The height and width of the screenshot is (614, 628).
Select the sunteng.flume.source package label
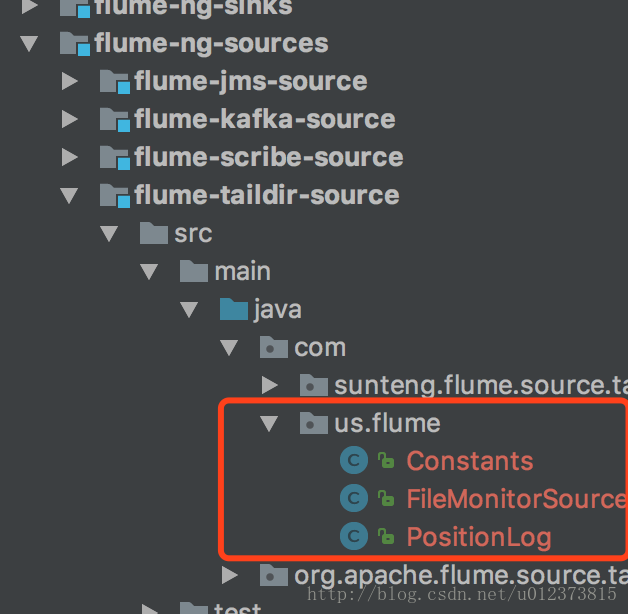(481, 385)
